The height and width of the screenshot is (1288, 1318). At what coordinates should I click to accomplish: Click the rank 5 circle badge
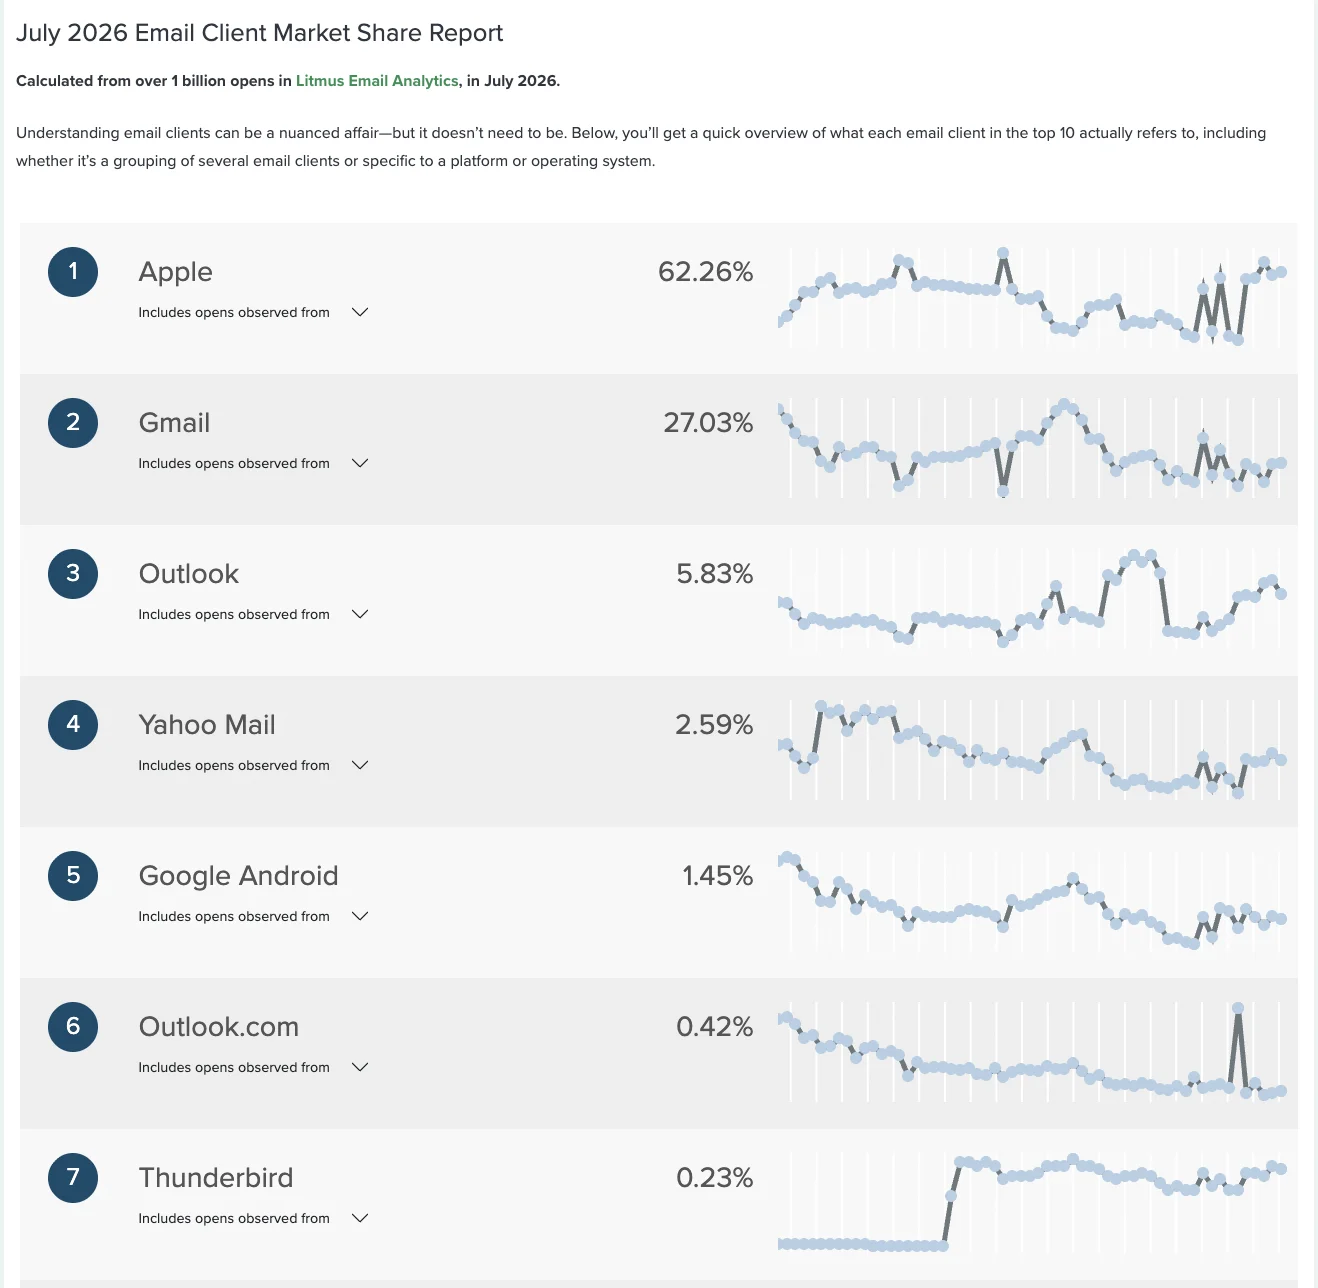73,876
